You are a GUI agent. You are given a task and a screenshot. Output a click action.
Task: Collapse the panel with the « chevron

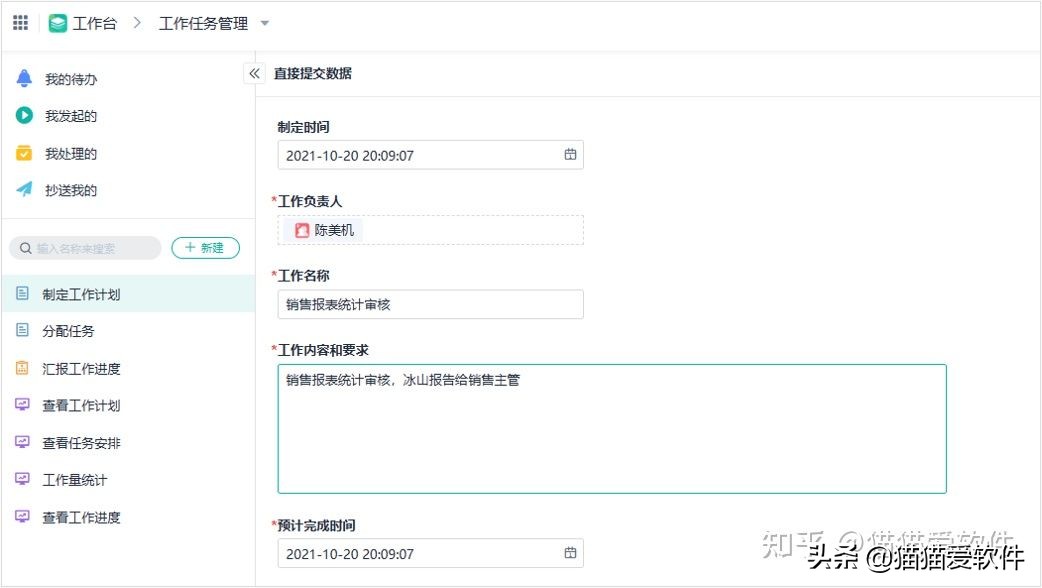pos(255,73)
